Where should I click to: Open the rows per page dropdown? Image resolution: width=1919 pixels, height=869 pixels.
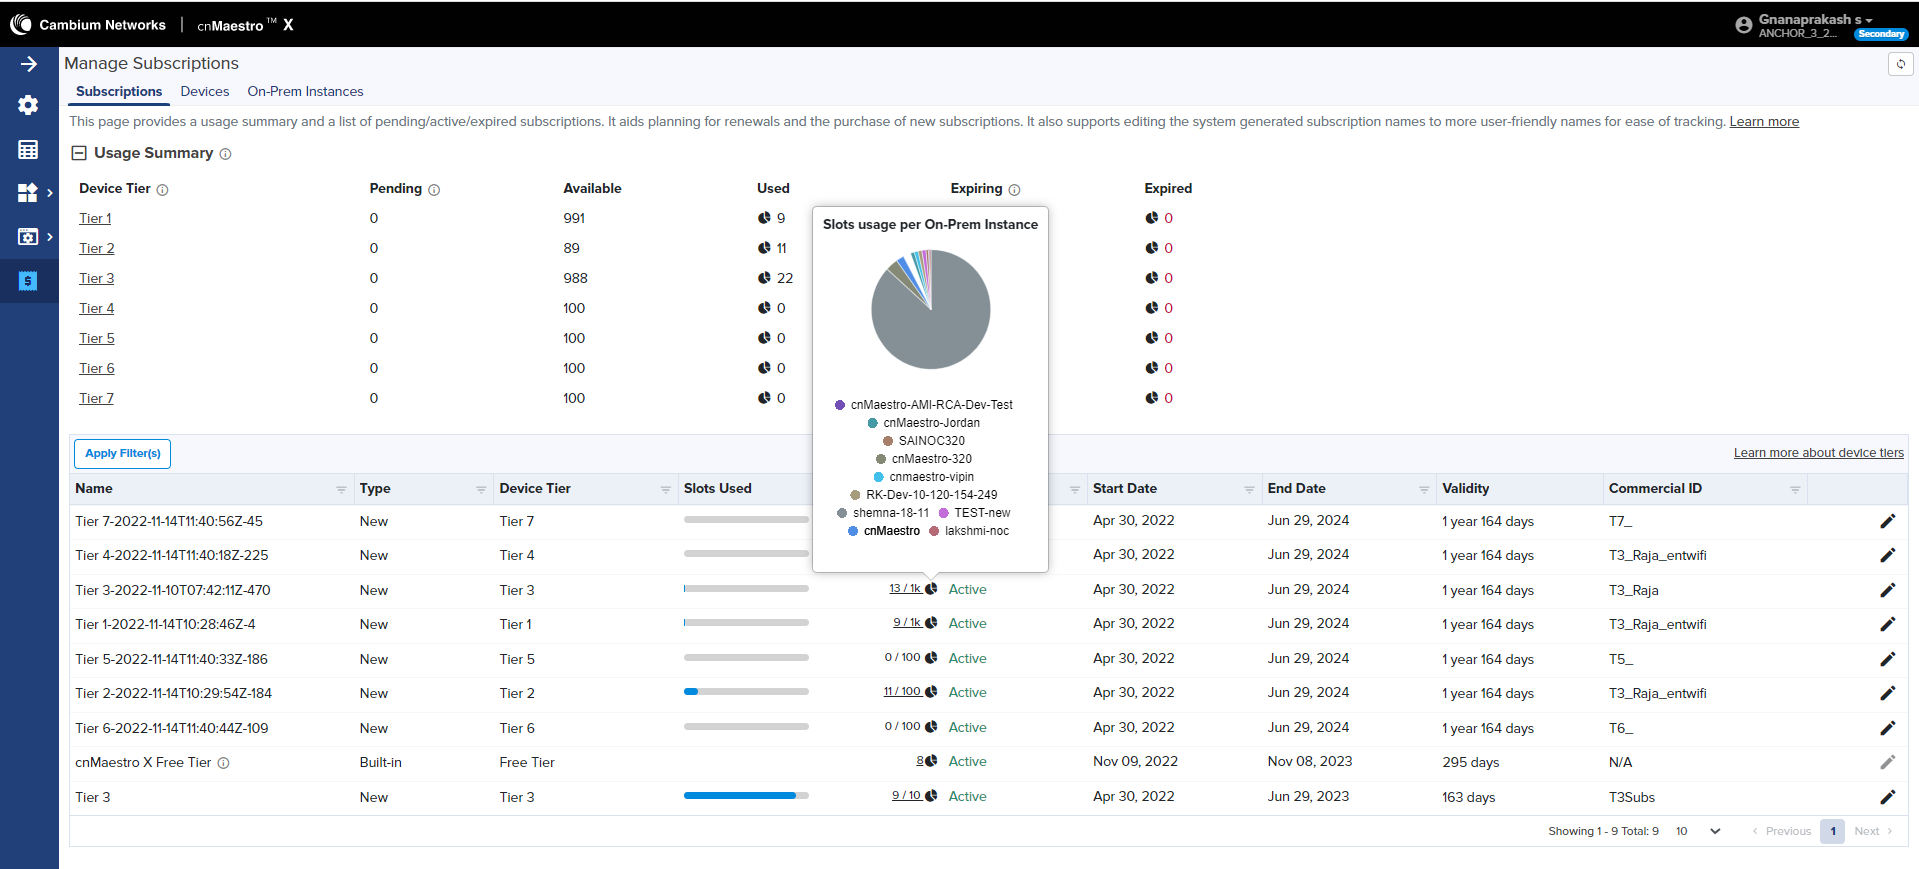coord(1698,831)
